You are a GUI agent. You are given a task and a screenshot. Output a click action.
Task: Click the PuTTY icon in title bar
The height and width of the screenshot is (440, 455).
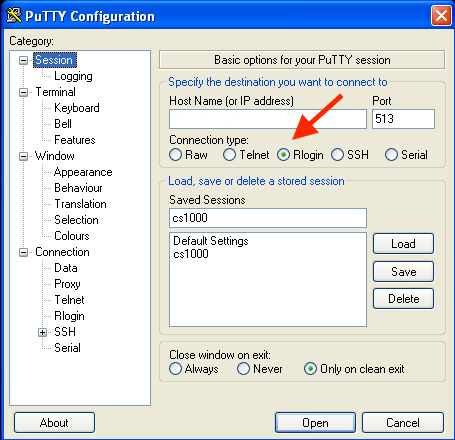[x=14, y=15]
